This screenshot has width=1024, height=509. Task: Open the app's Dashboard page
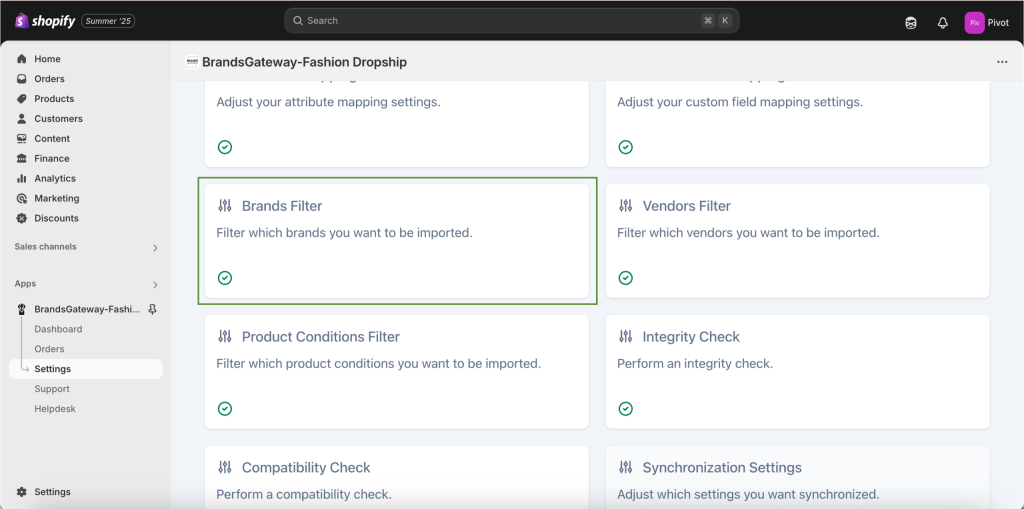point(58,329)
